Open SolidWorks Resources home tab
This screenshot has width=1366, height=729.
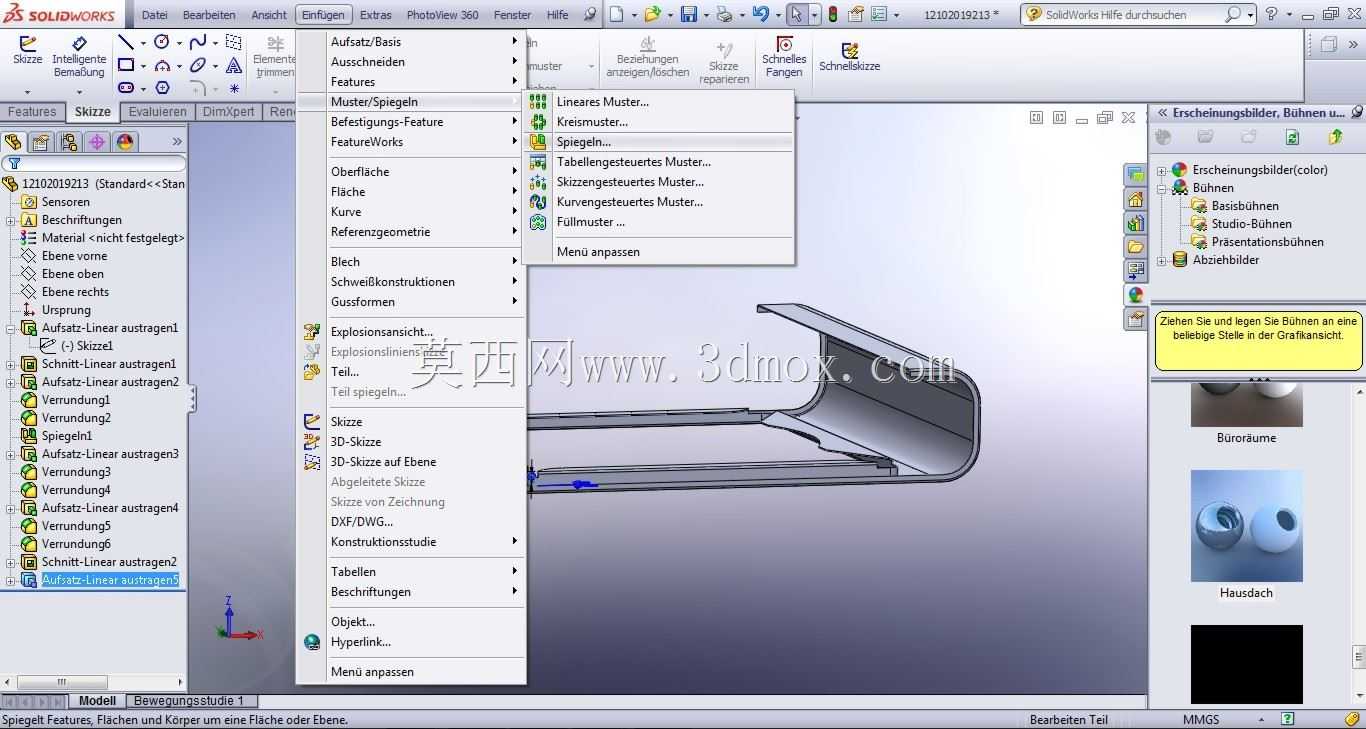[x=1135, y=199]
